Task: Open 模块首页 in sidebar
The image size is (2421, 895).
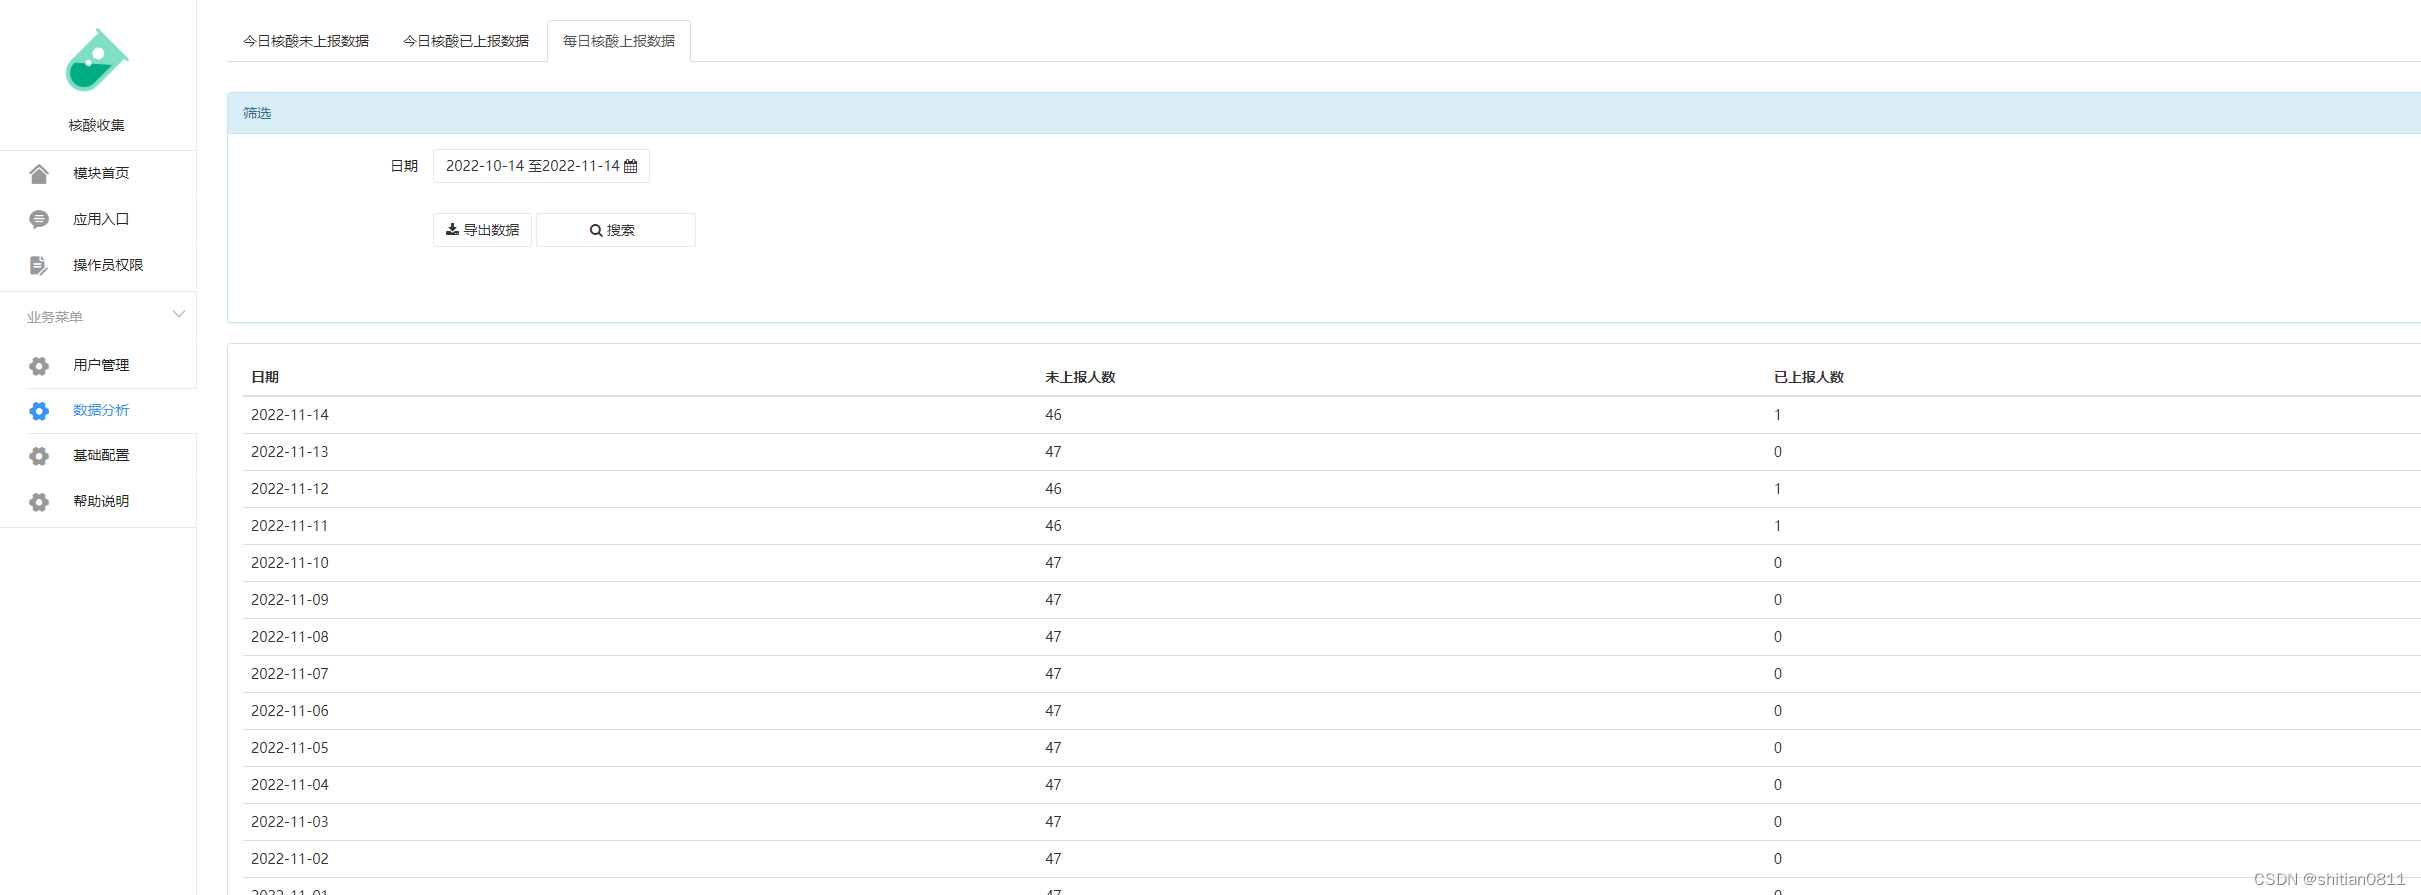Action: [101, 173]
